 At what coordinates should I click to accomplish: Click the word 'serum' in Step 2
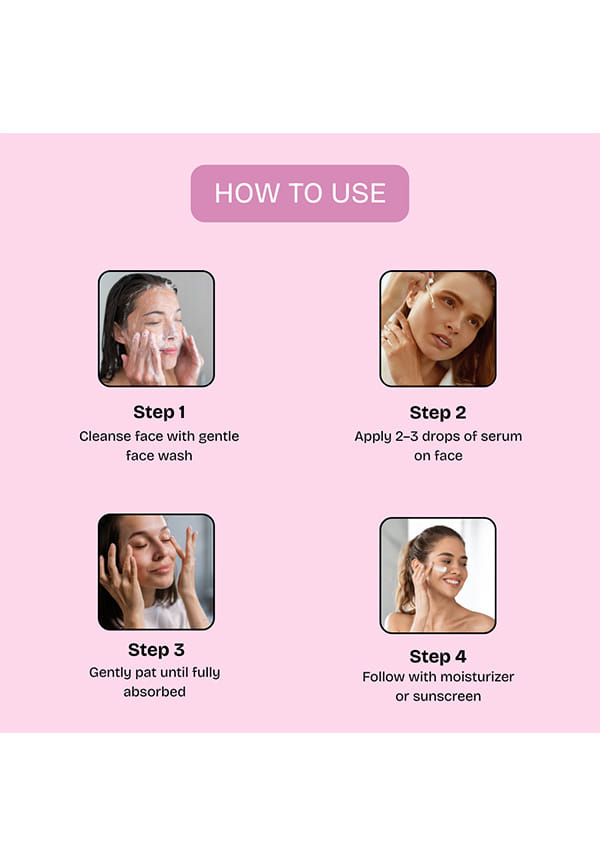[x=501, y=437]
